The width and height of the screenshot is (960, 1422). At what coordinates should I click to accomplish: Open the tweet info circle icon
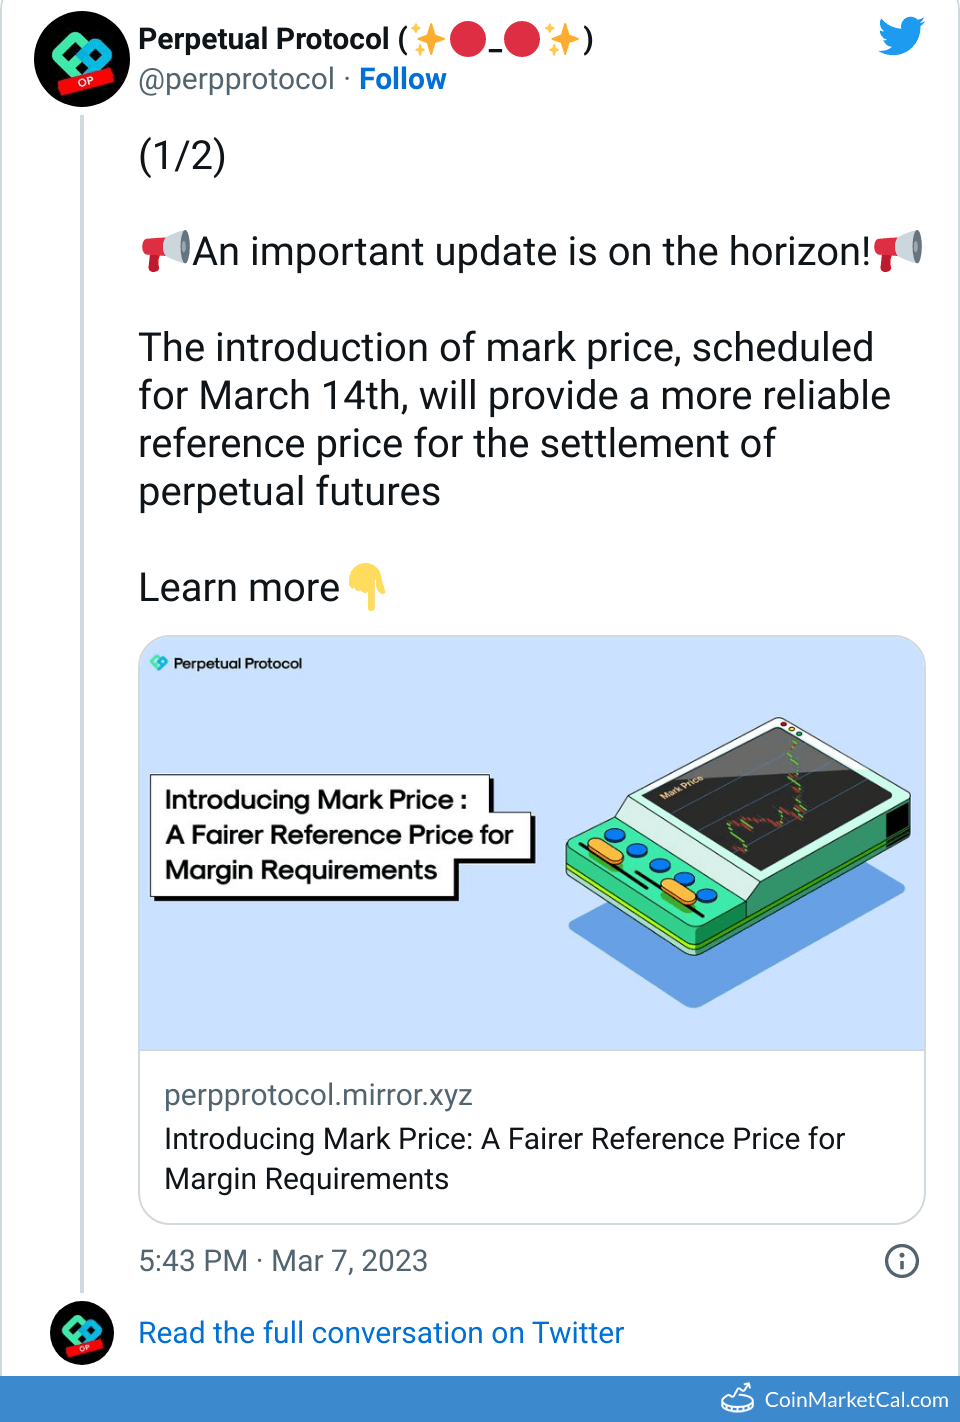coord(901,1261)
